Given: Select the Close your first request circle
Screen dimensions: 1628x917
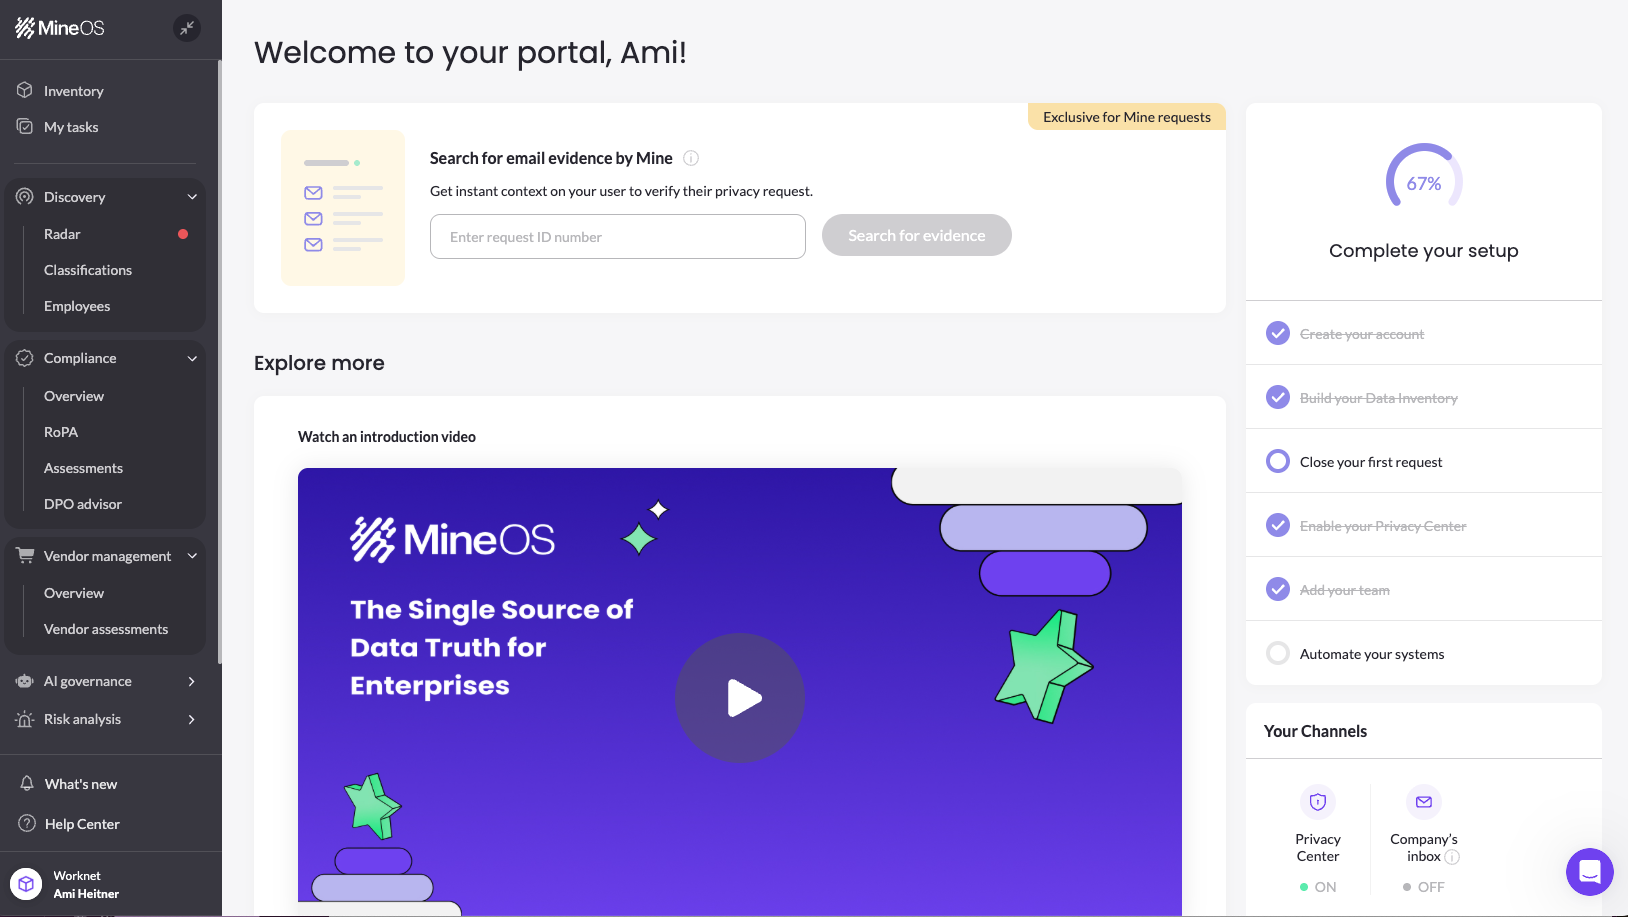Looking at the screenshot, I should click(1278, 461).
